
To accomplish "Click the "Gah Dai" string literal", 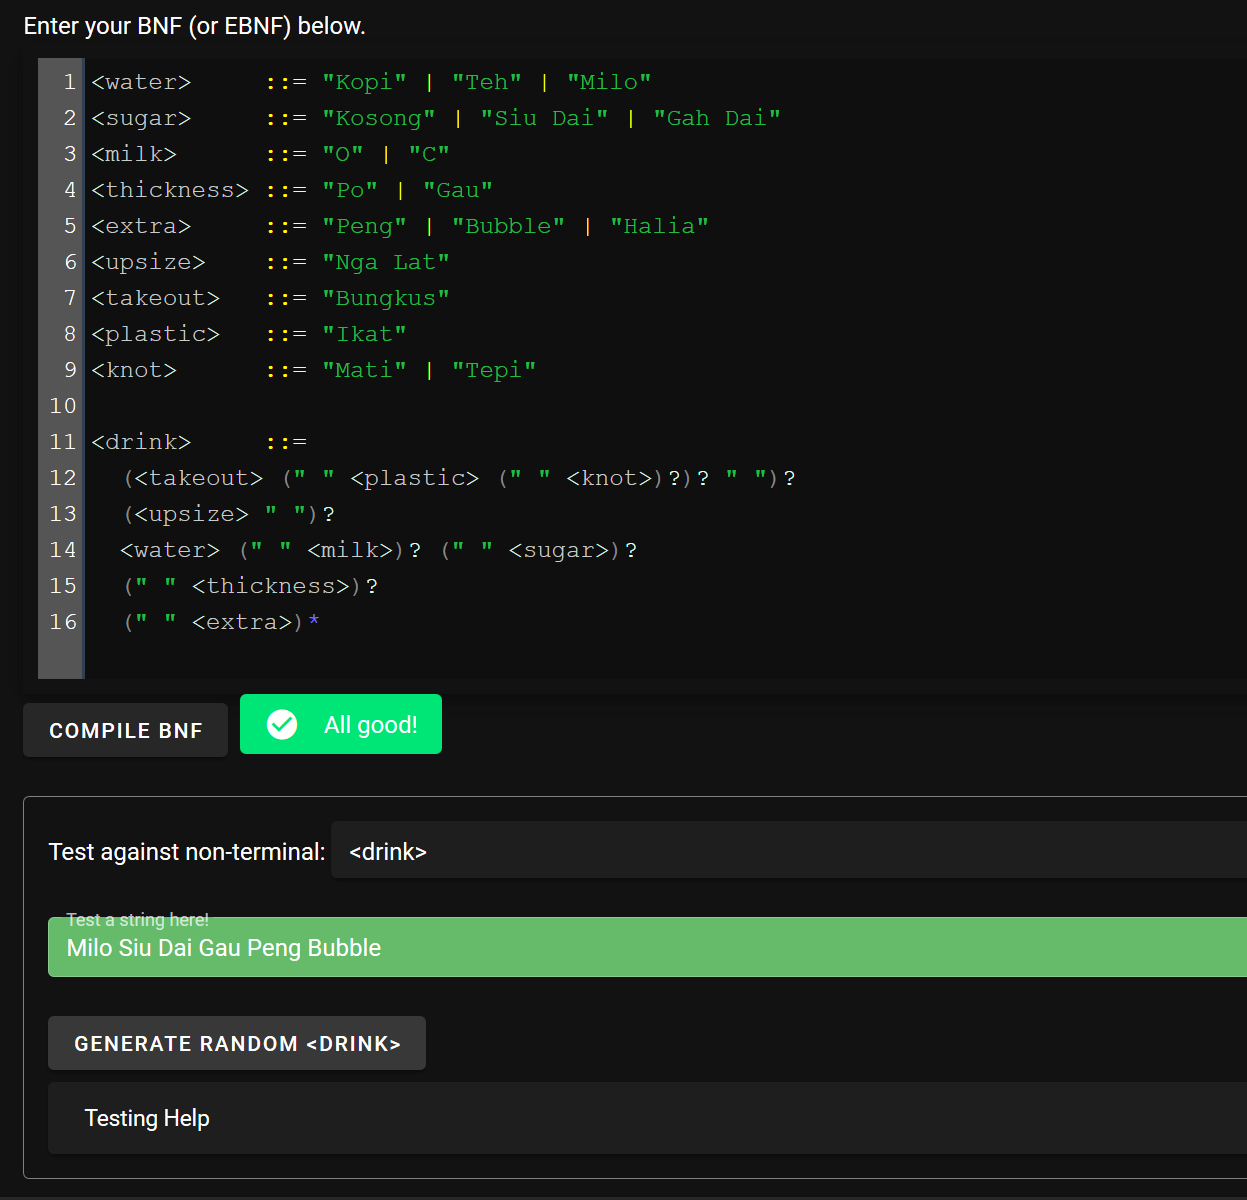I will [x=717, y=118].
